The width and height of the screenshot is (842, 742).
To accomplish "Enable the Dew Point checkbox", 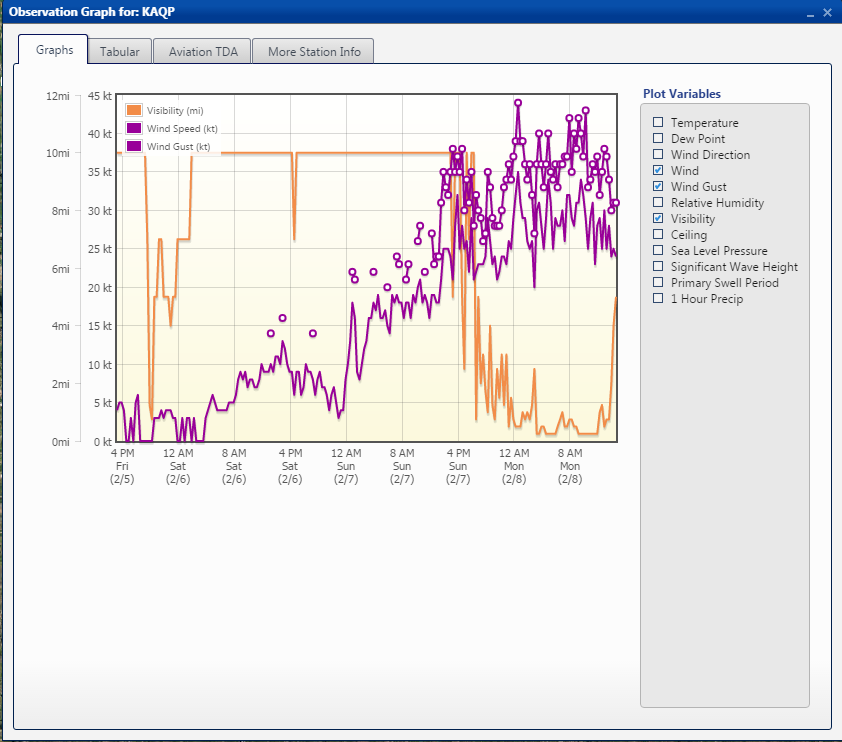I will pos(658,139).
